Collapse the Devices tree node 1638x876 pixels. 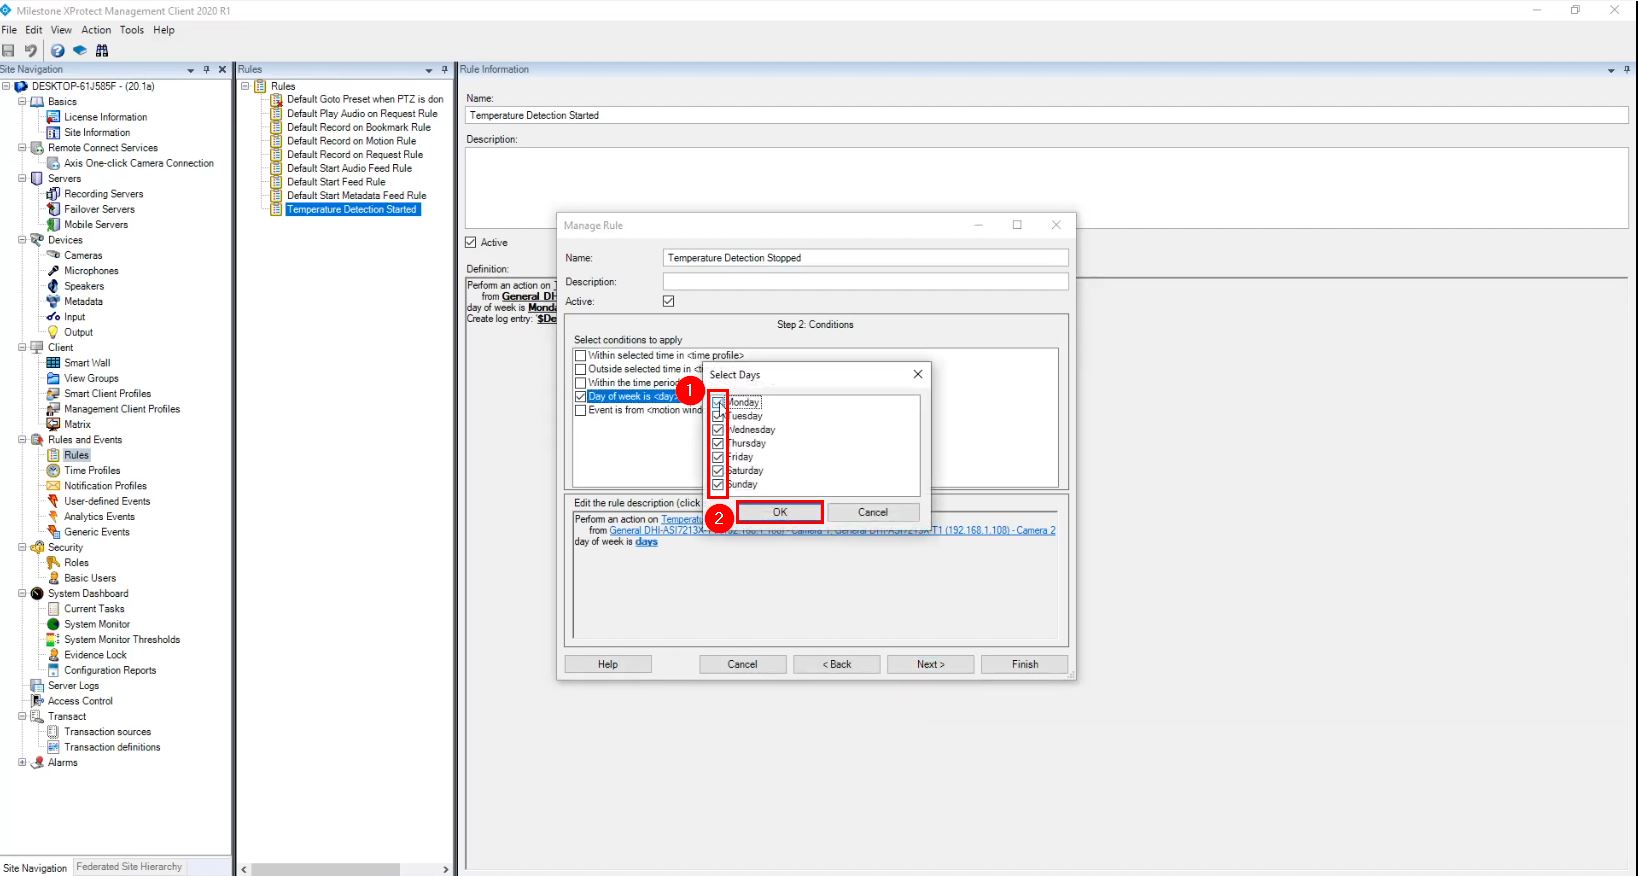[x=22, y=240]
